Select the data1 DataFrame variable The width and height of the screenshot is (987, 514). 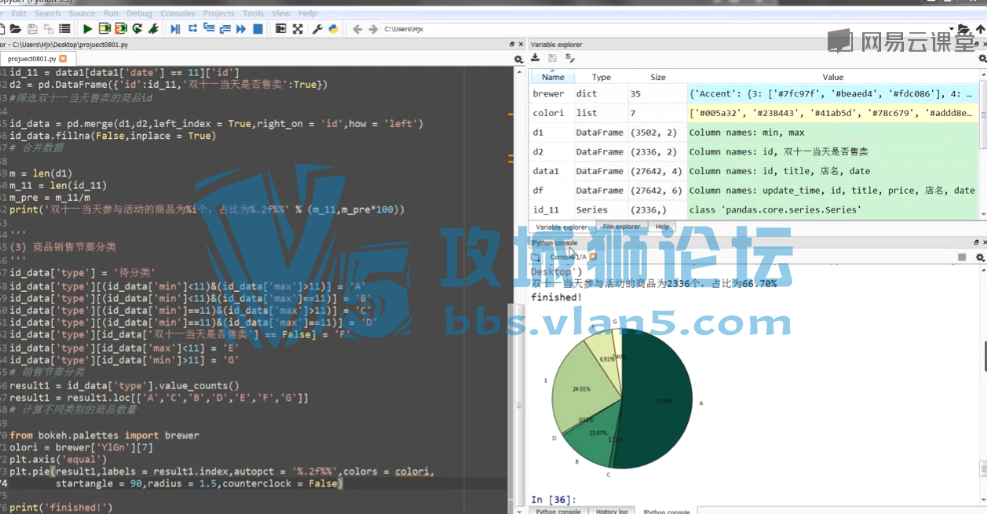click(754, 171)
